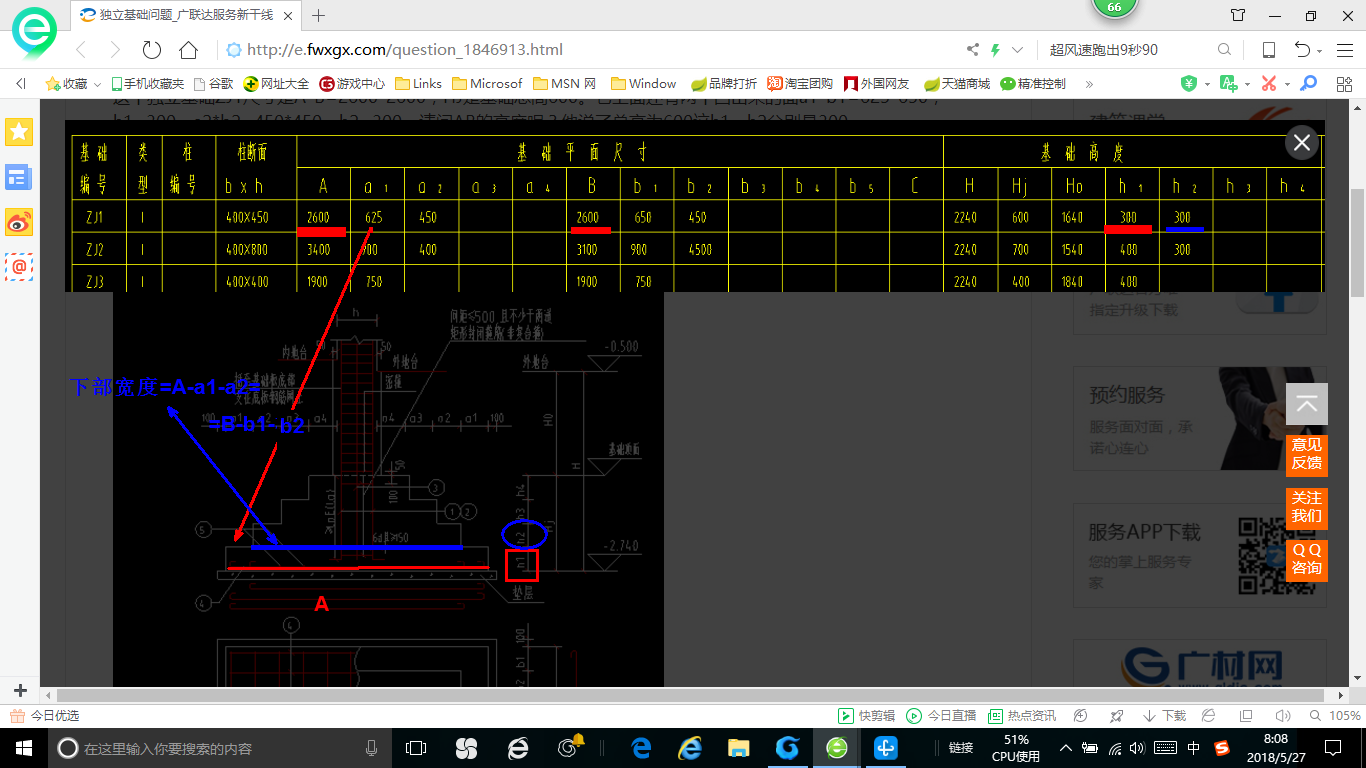Open the browser home page

pos(188,50)
